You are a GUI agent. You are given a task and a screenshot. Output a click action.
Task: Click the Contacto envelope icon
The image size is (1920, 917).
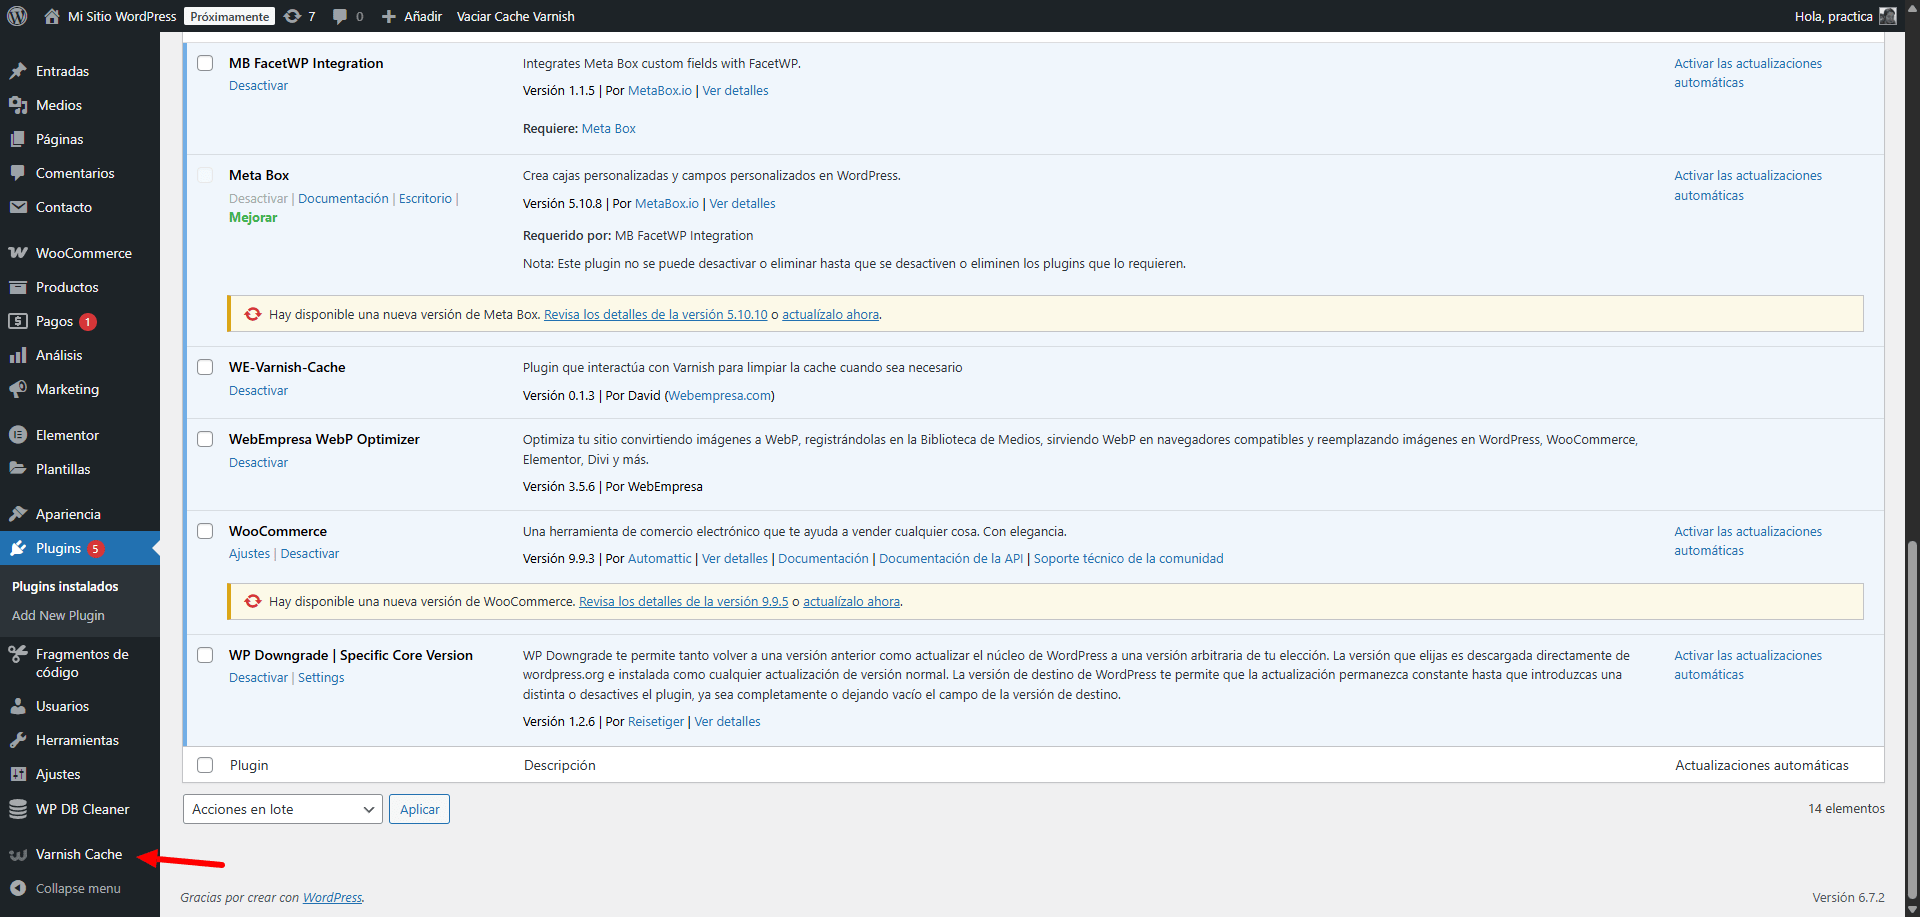click(x=18, y=207)
